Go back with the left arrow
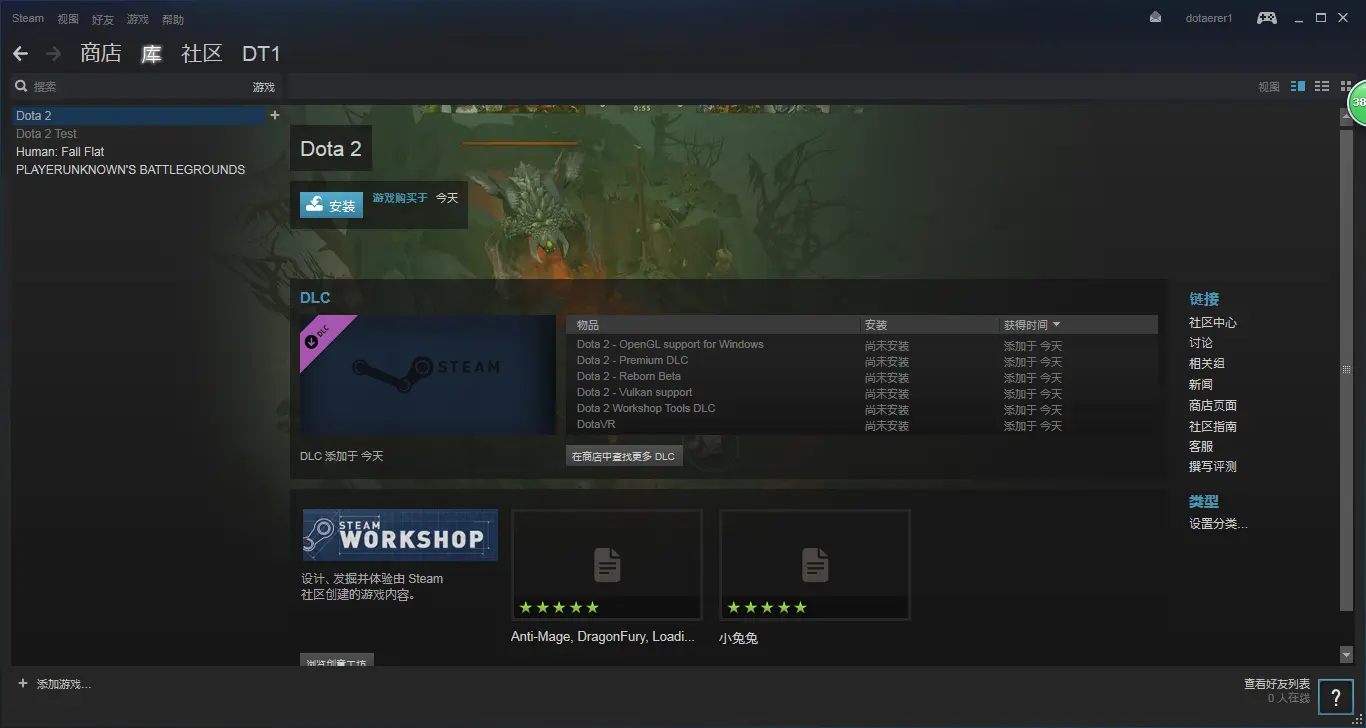This screenshot has height=728, width=1366. 20,53
